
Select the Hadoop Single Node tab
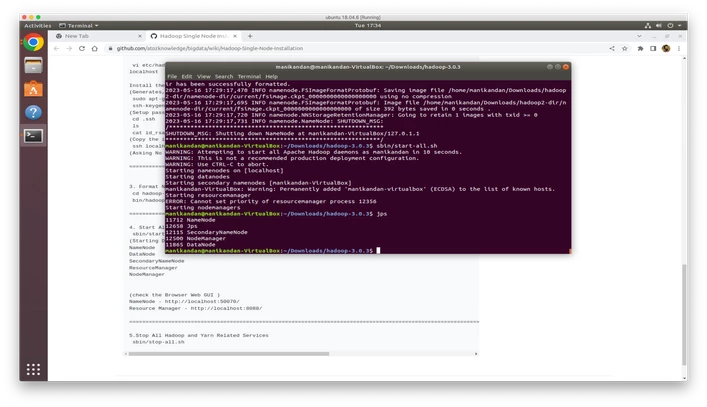[x=194, y=36]
